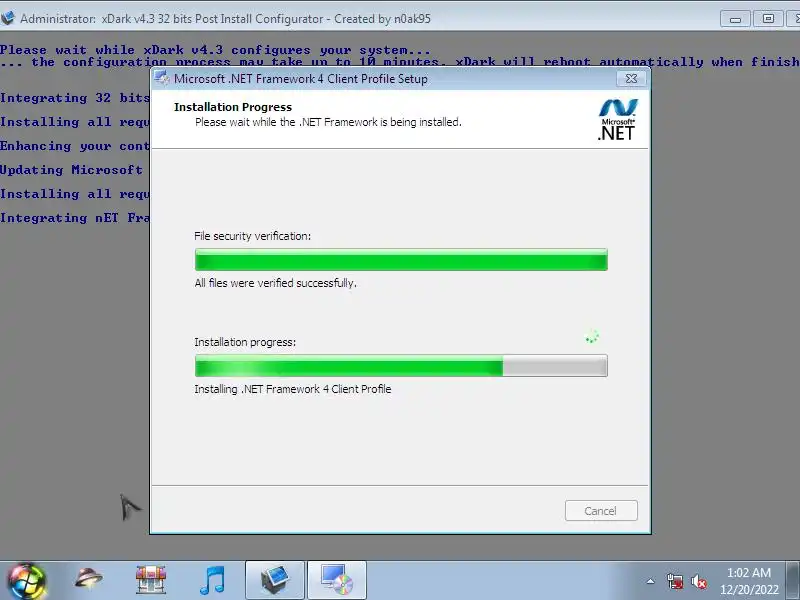Click the muted volume tray icon
800x600 pixels.
pyautogui.click(x=698, y=581)
